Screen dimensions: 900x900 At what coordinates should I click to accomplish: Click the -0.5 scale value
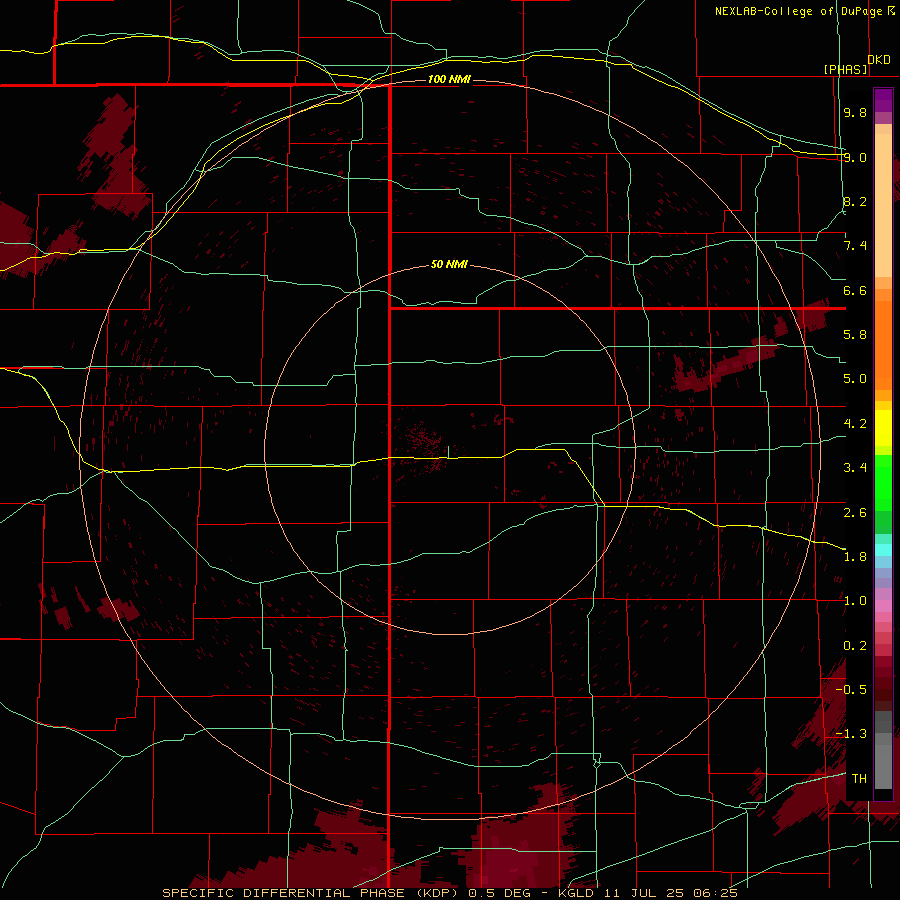point(851,690)
